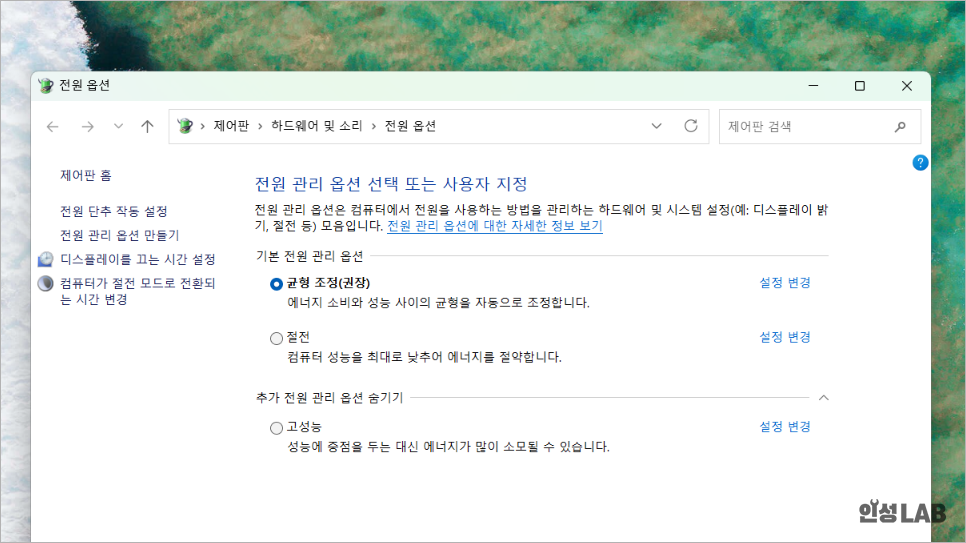Click 전원 옵션 breadcrumb in address bar
Viewport: 966px width, 543px height.
tap(410, 126)
